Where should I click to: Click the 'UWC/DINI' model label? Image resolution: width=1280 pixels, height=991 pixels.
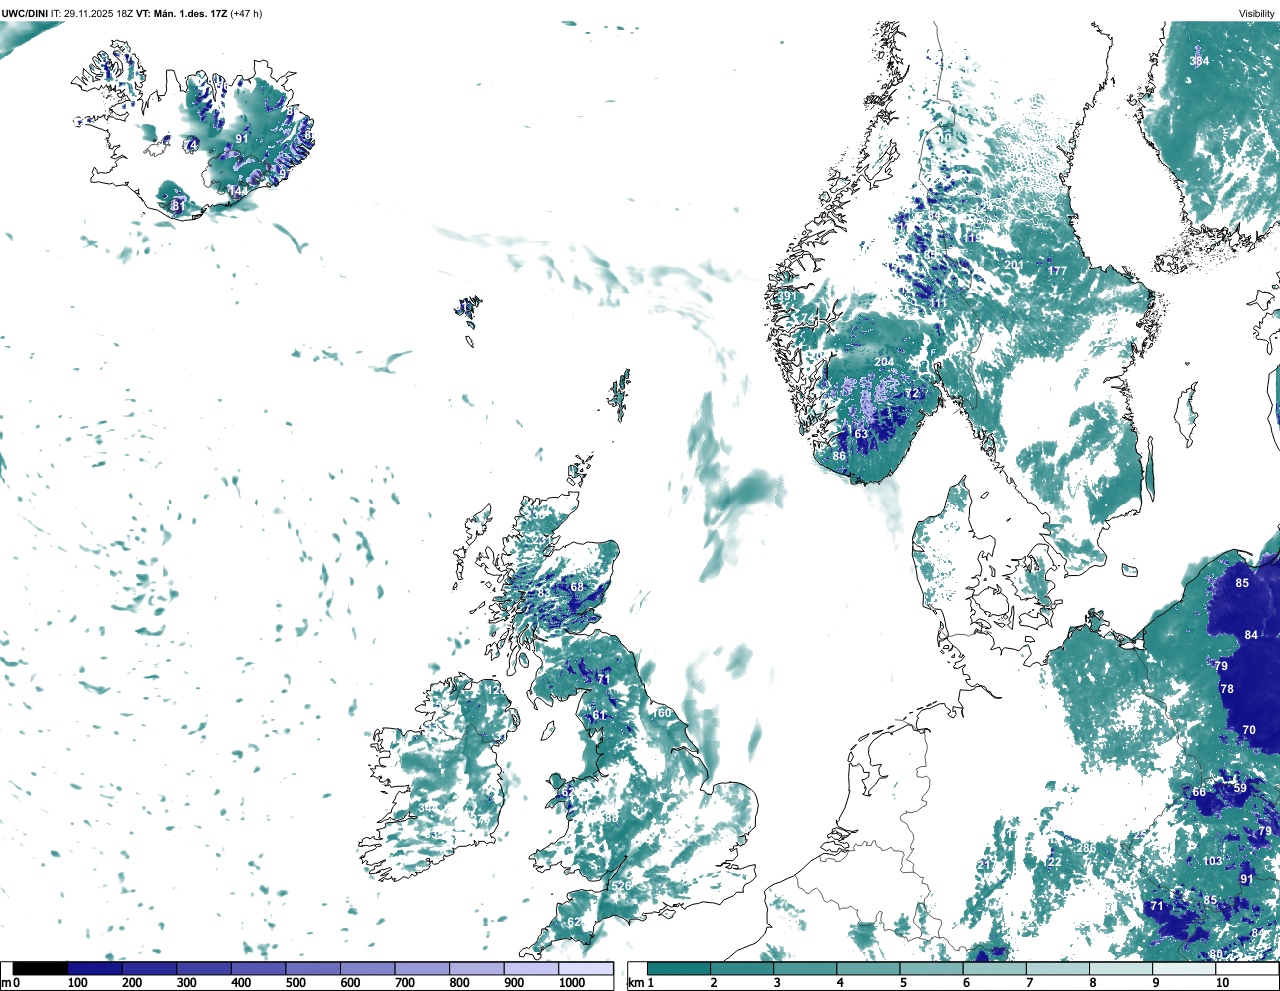pyautogui.click(x=25, y=13)
